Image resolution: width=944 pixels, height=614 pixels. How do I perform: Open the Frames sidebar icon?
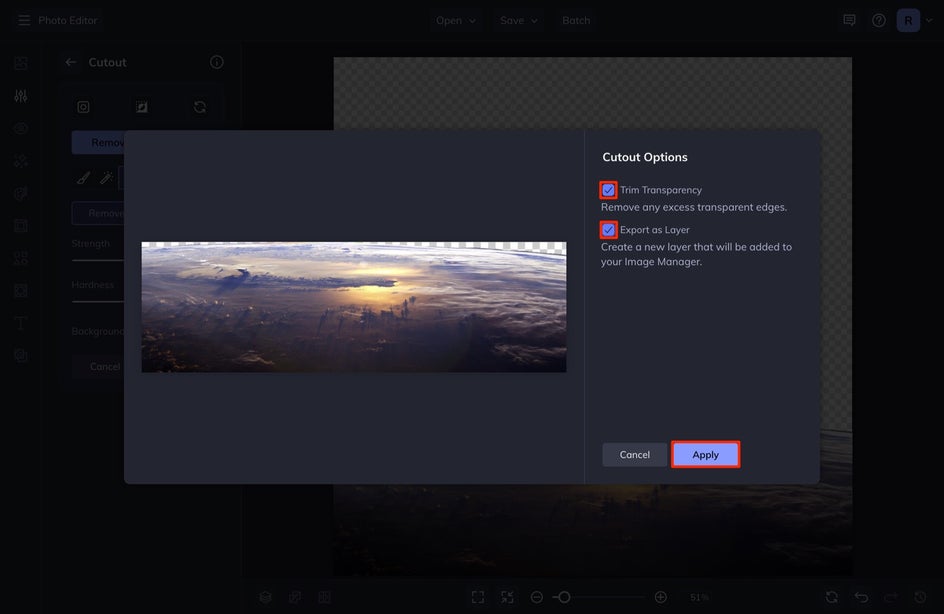click(x=21, y=226)
